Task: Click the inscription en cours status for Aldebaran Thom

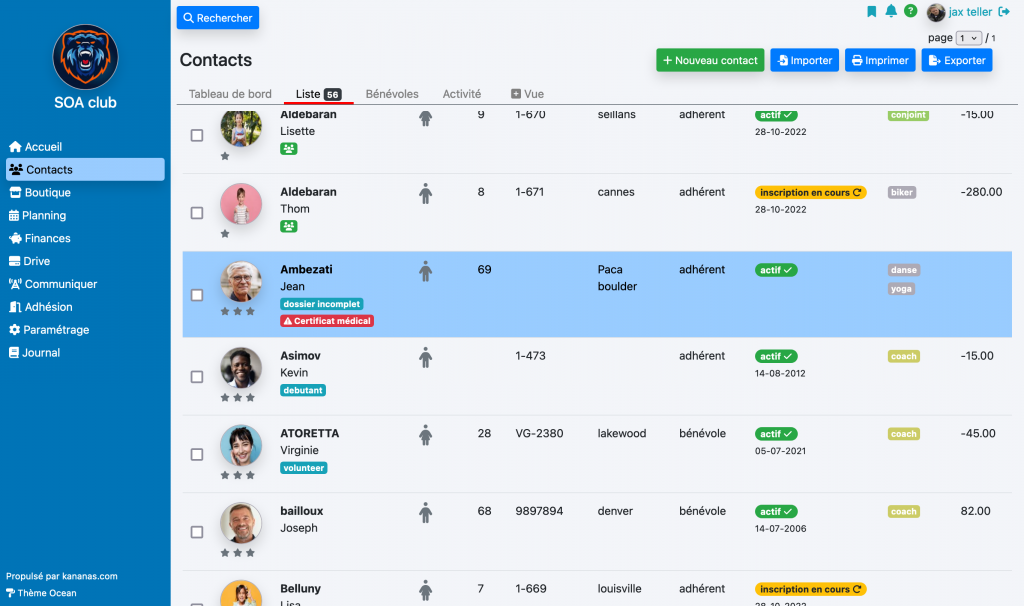Action: coord(810,193)
